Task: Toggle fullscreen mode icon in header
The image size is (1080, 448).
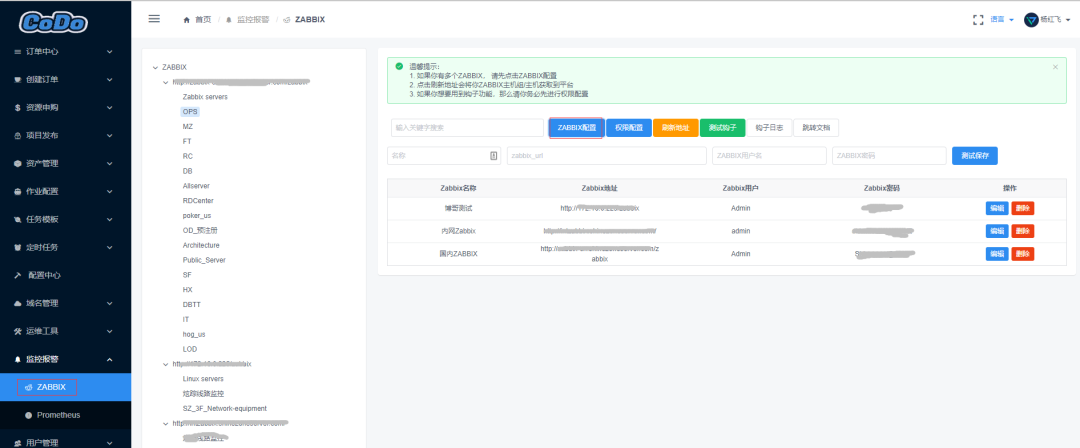Action: coord(978,19)
